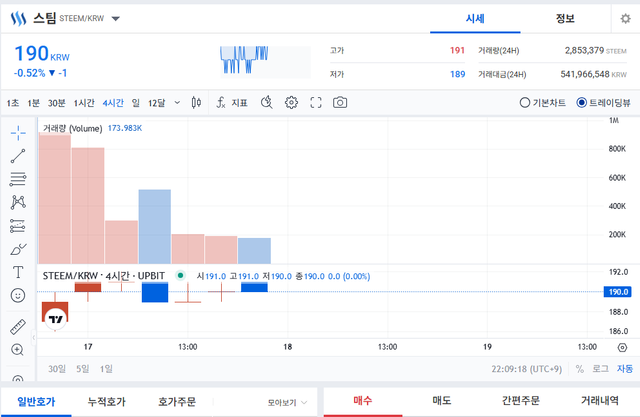Expand more time interval options
This screenshot has height=417, width=640.
coord(177,102)
